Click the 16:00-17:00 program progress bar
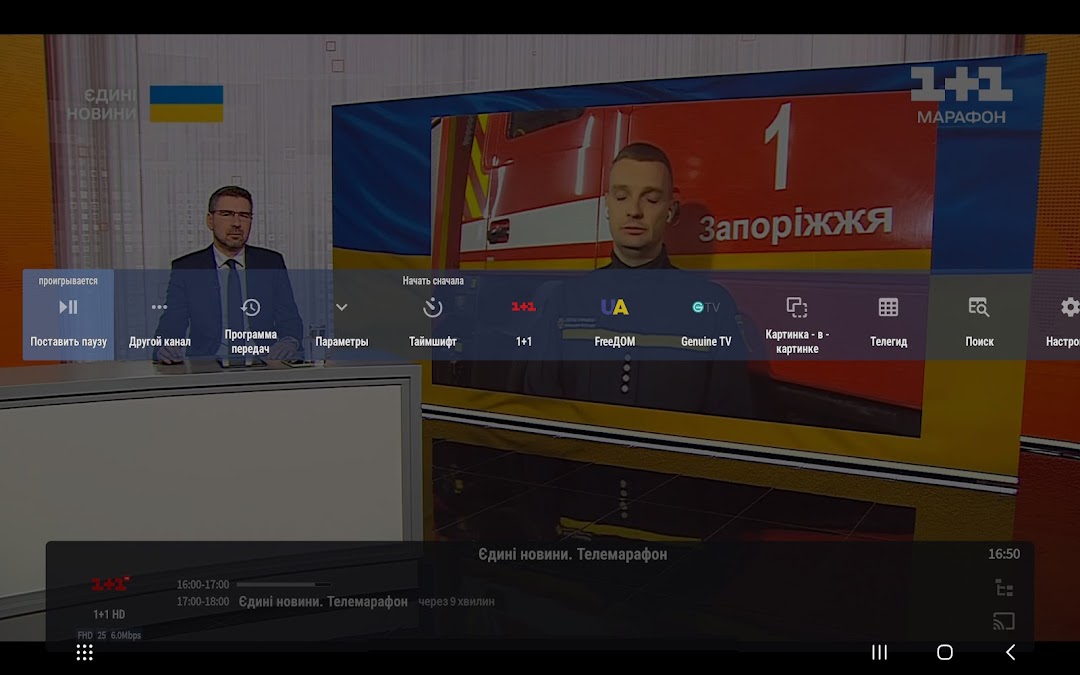Screen dimensions: 1080x675 click(283, 584)
